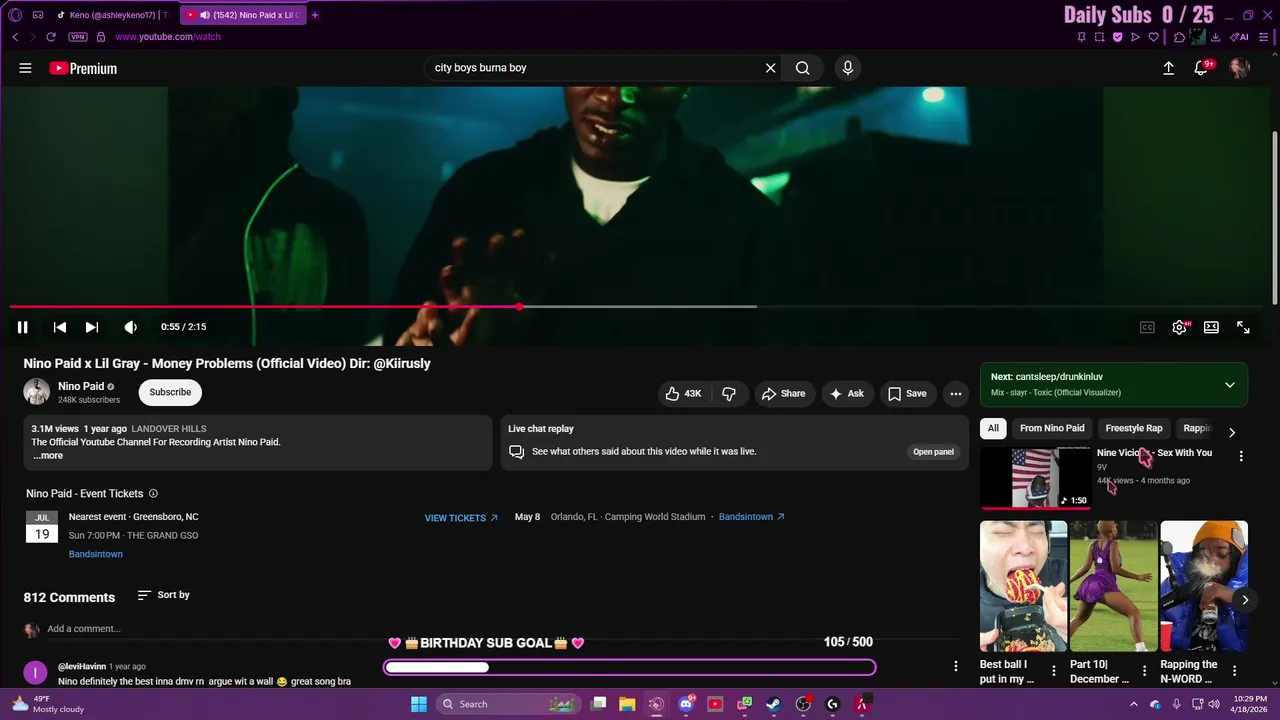Toggle theater mode
Screen dimensions: 1280x720
(x=1211, y=327)
